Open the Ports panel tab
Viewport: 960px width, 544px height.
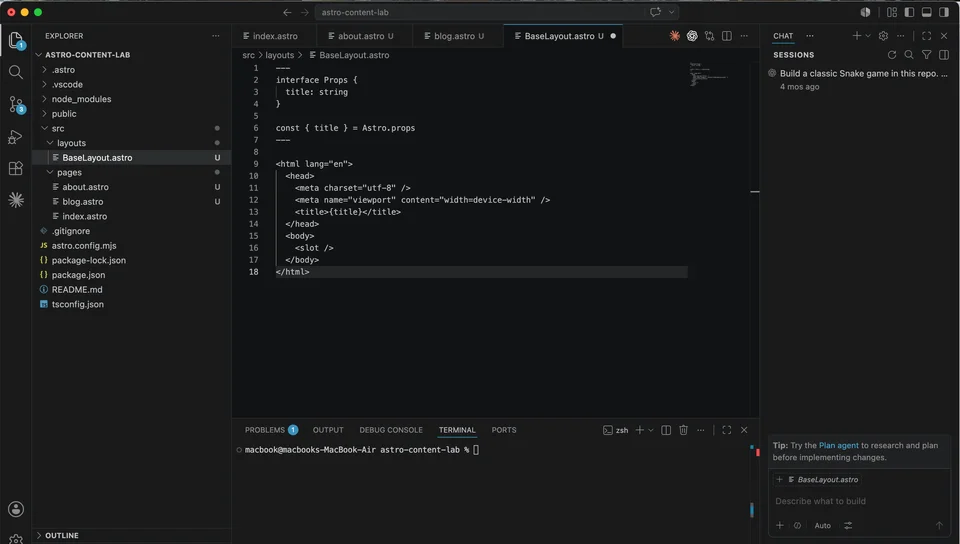click(504, 430)
